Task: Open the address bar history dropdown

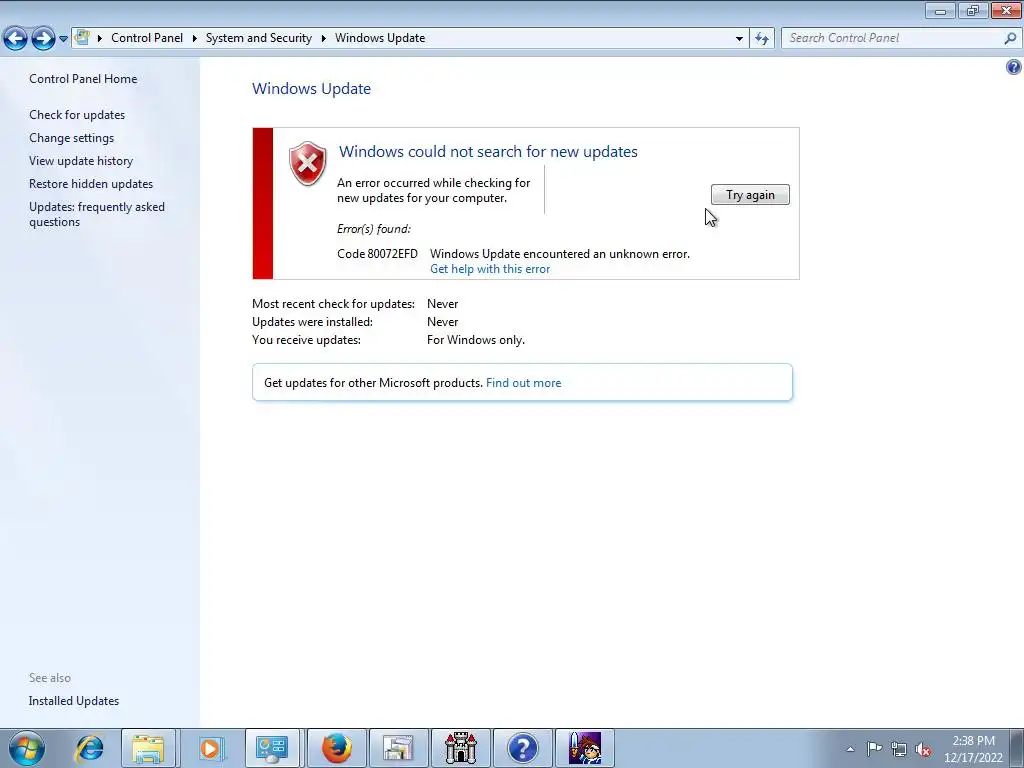Action: (739, 38)
